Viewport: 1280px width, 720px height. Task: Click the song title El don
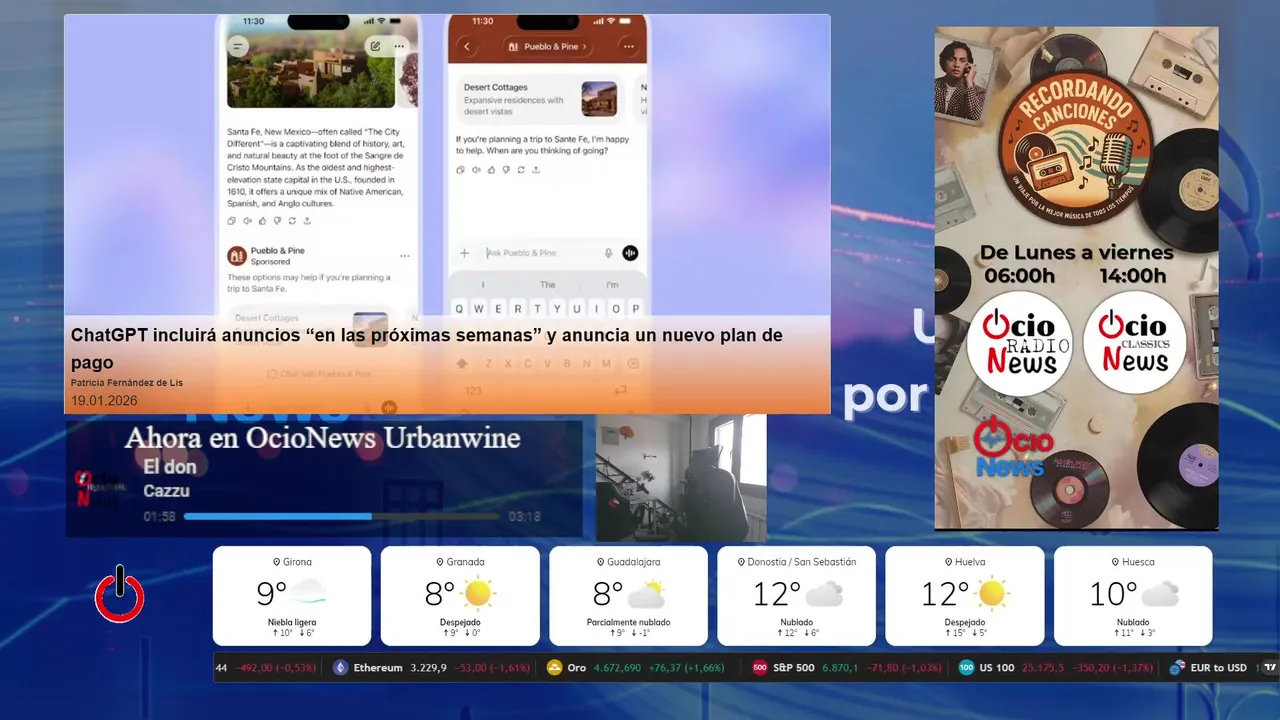[x=170, y=466]
